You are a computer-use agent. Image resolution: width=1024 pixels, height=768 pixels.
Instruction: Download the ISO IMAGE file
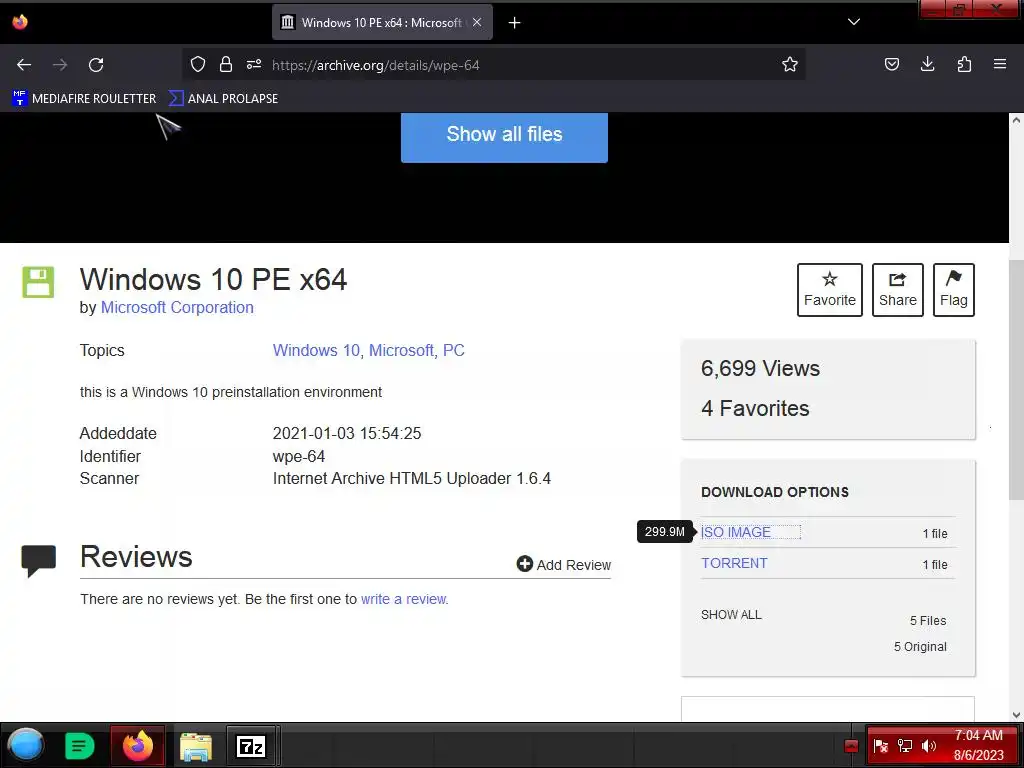click(x=736, y=532)
